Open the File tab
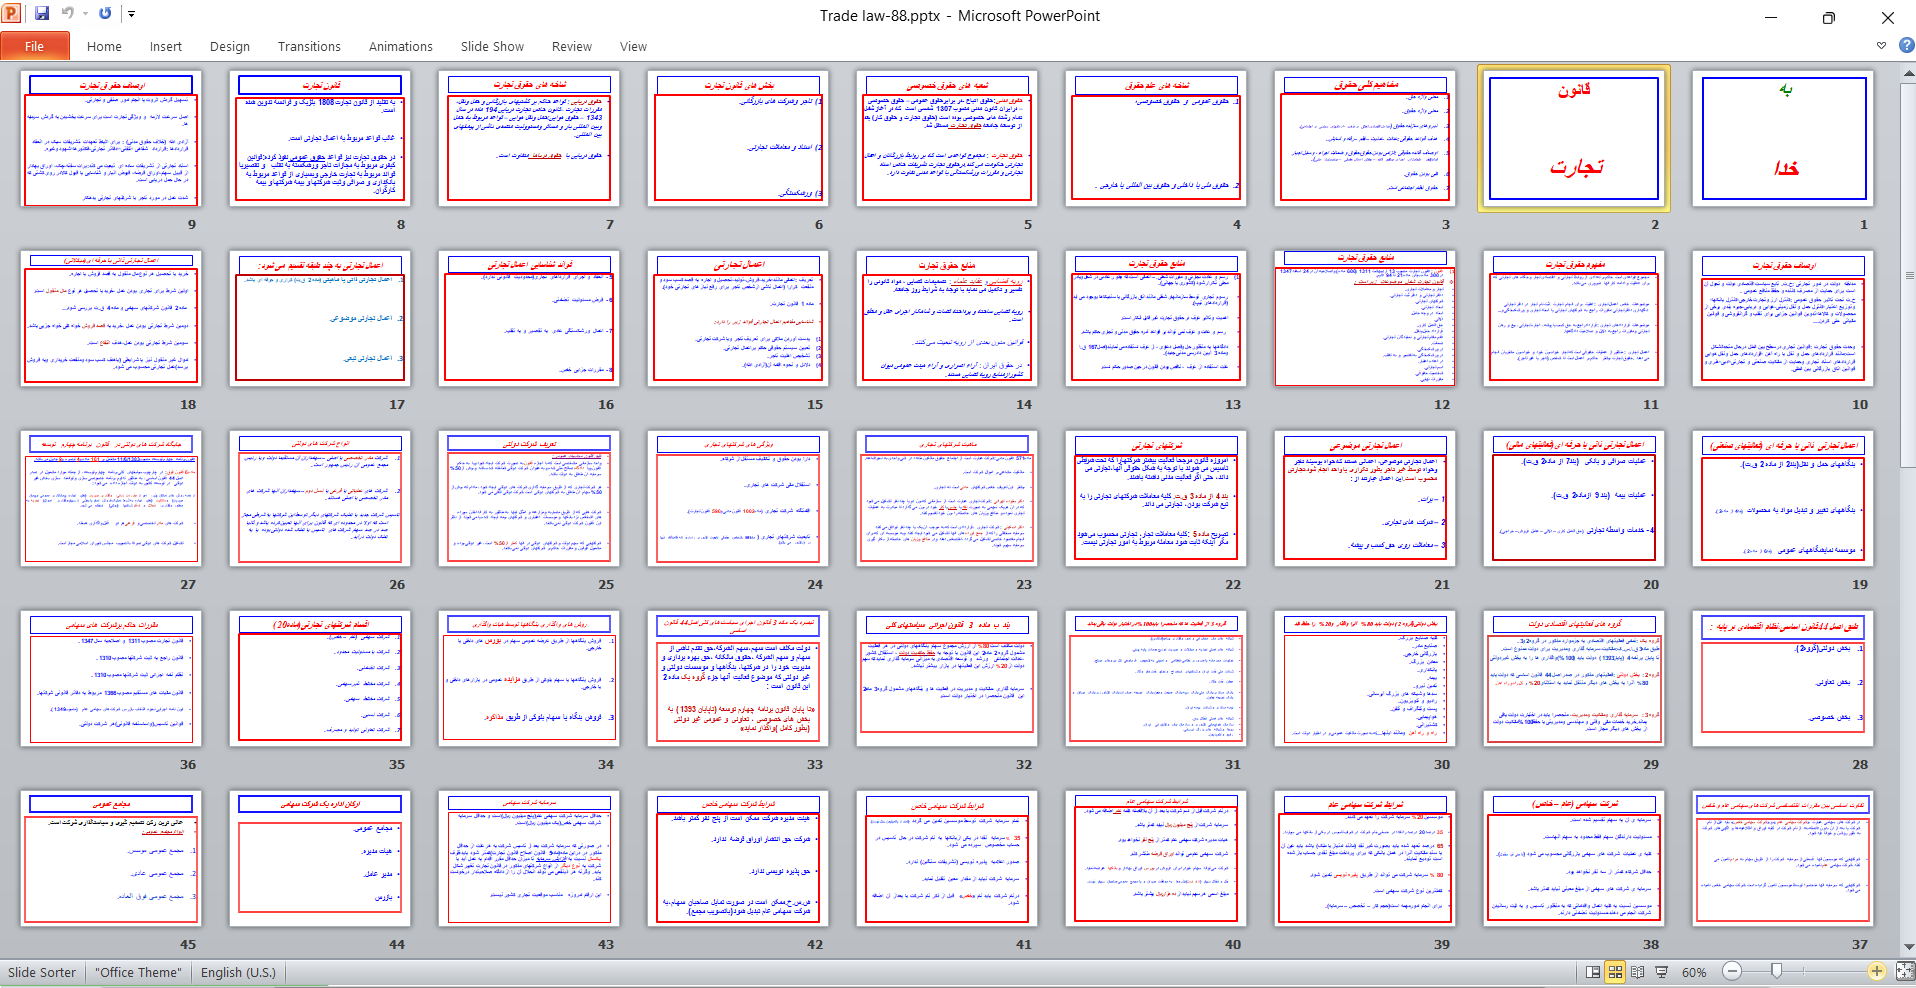The height and width of the screenshot is (988, 1916). (35, 46)
